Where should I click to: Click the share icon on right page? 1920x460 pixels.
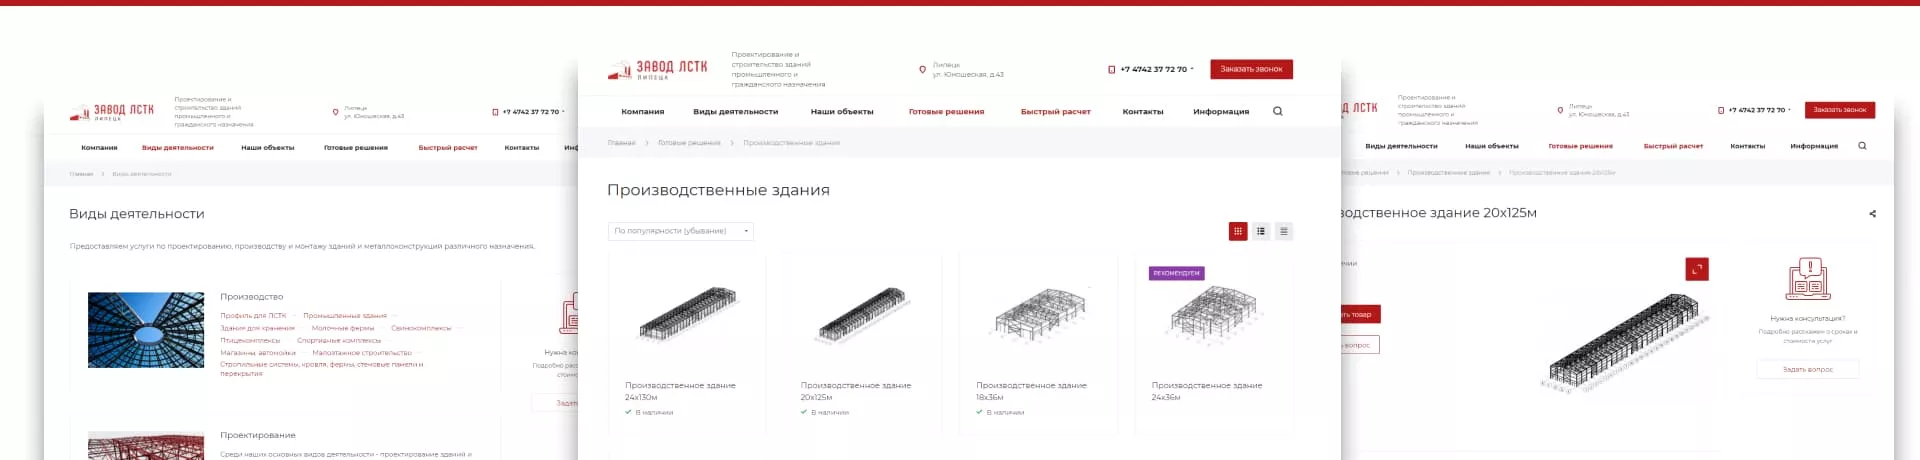coord(1872,213)
